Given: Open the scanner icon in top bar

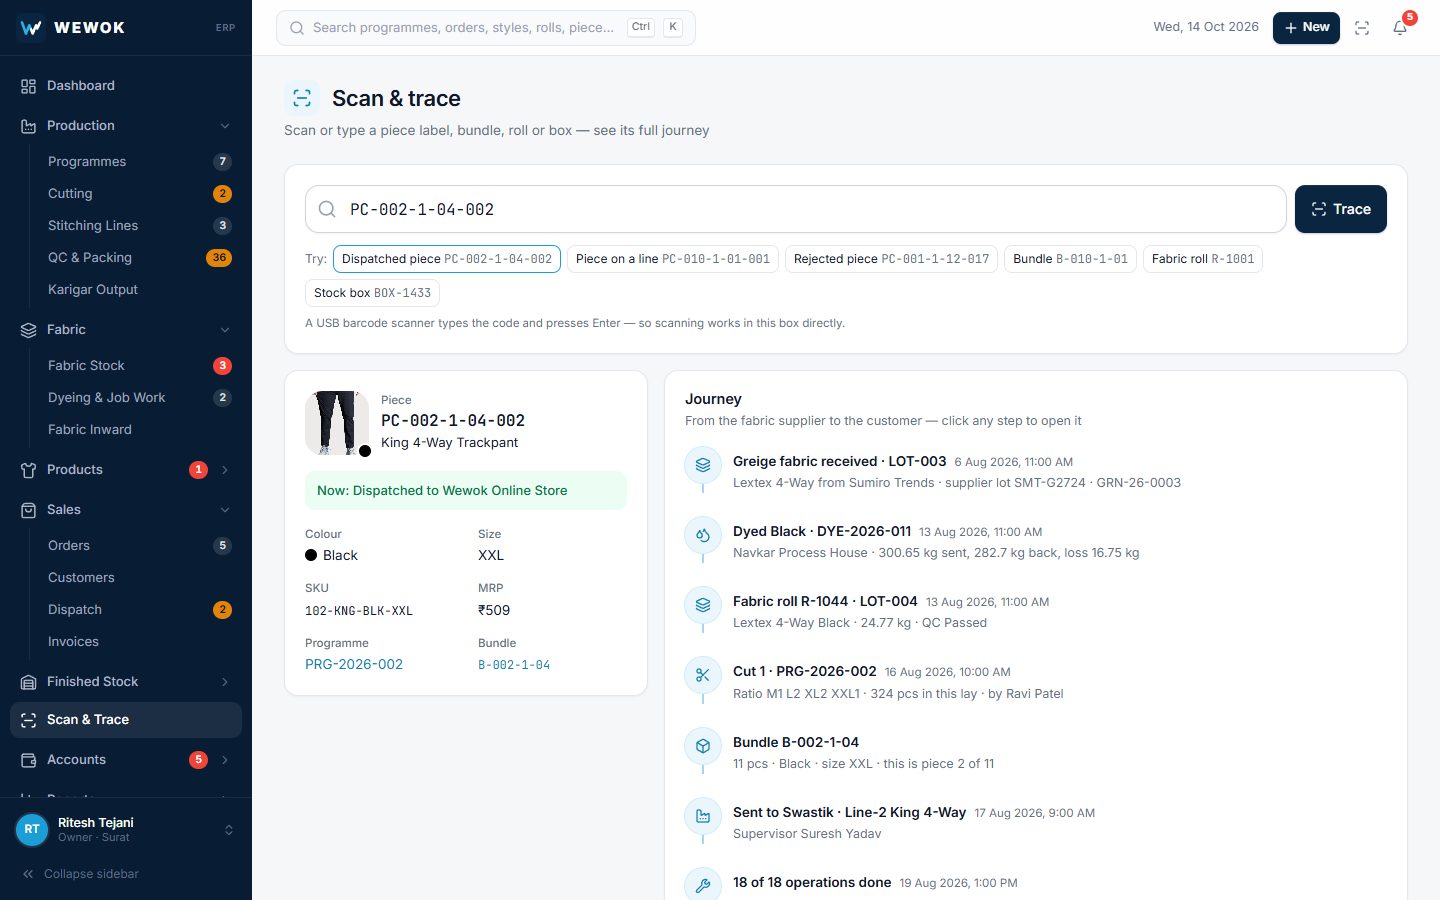Looking at the screenshot, I should [1362, 28].
